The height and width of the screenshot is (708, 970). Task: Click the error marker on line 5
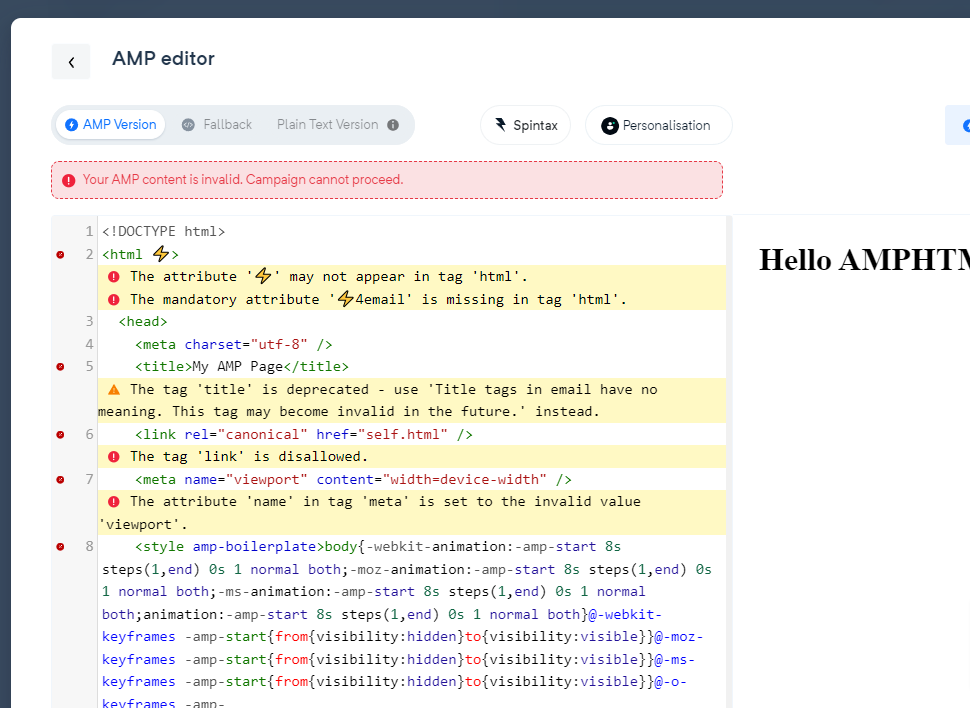pyautogui.click(x=60, y=366)
